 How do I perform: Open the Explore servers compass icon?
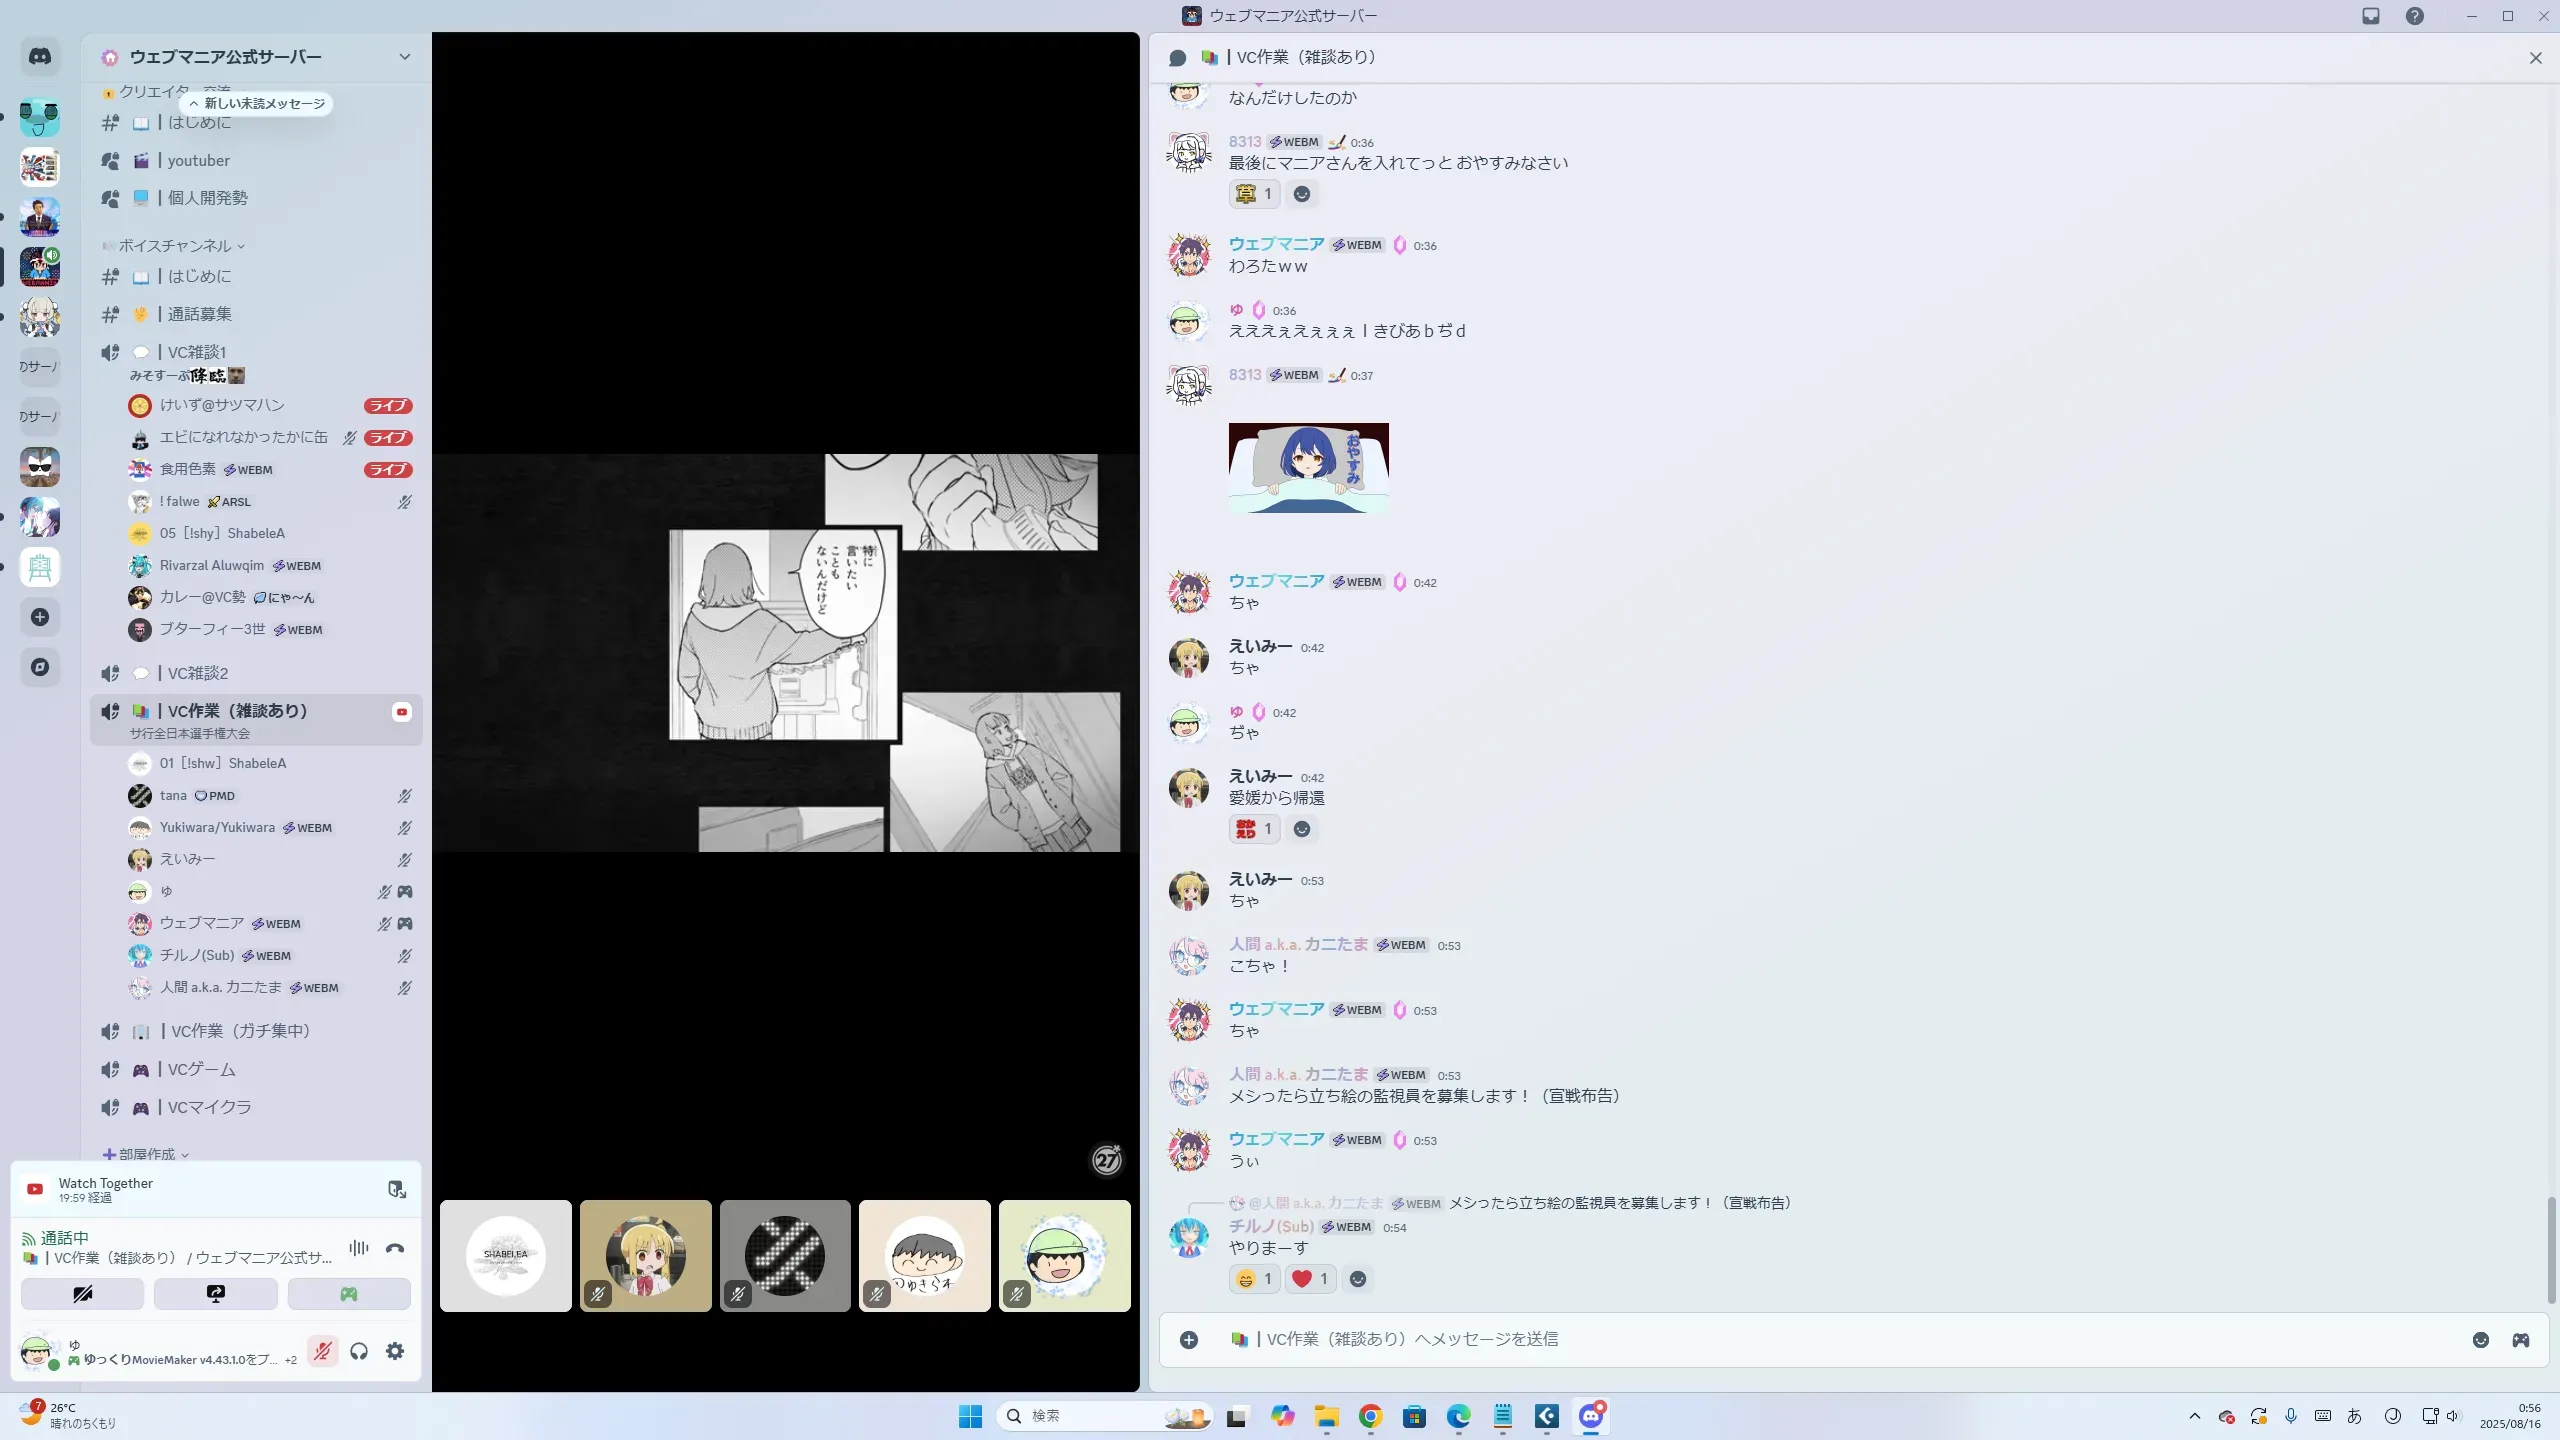[40, 667]
